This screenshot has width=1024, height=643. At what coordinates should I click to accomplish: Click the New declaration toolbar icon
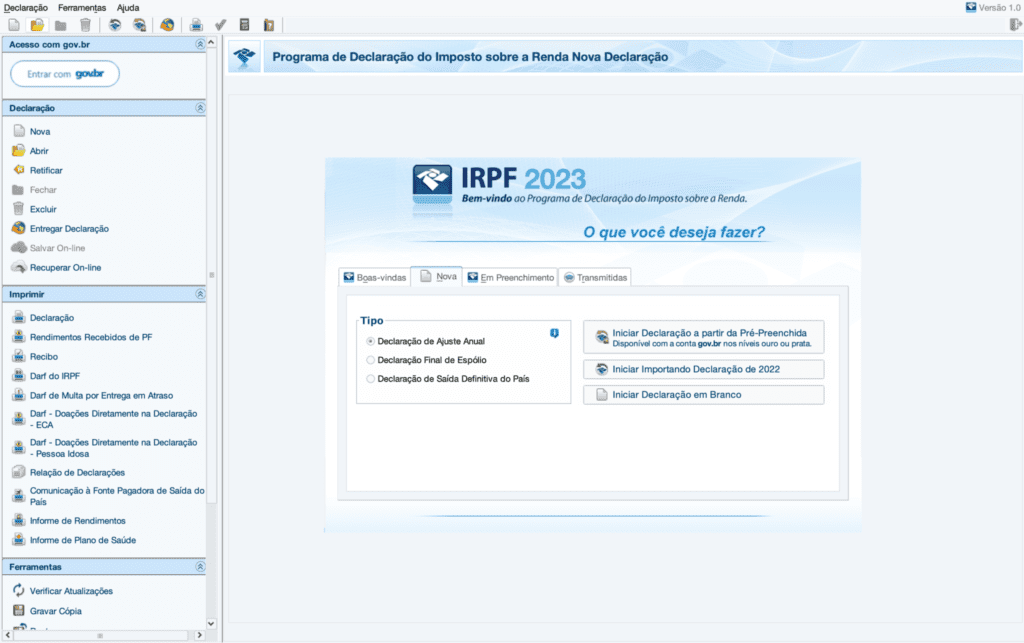(x=14, y=25)
